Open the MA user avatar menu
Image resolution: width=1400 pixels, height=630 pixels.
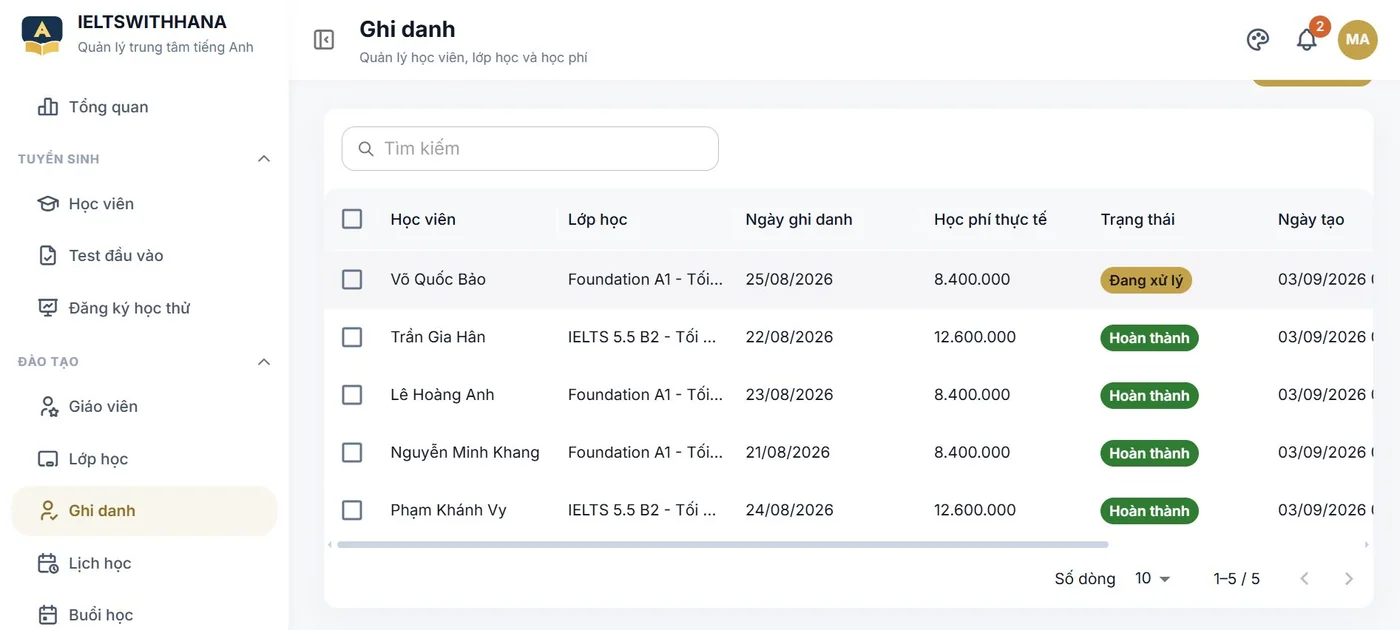coord(1357,39)
